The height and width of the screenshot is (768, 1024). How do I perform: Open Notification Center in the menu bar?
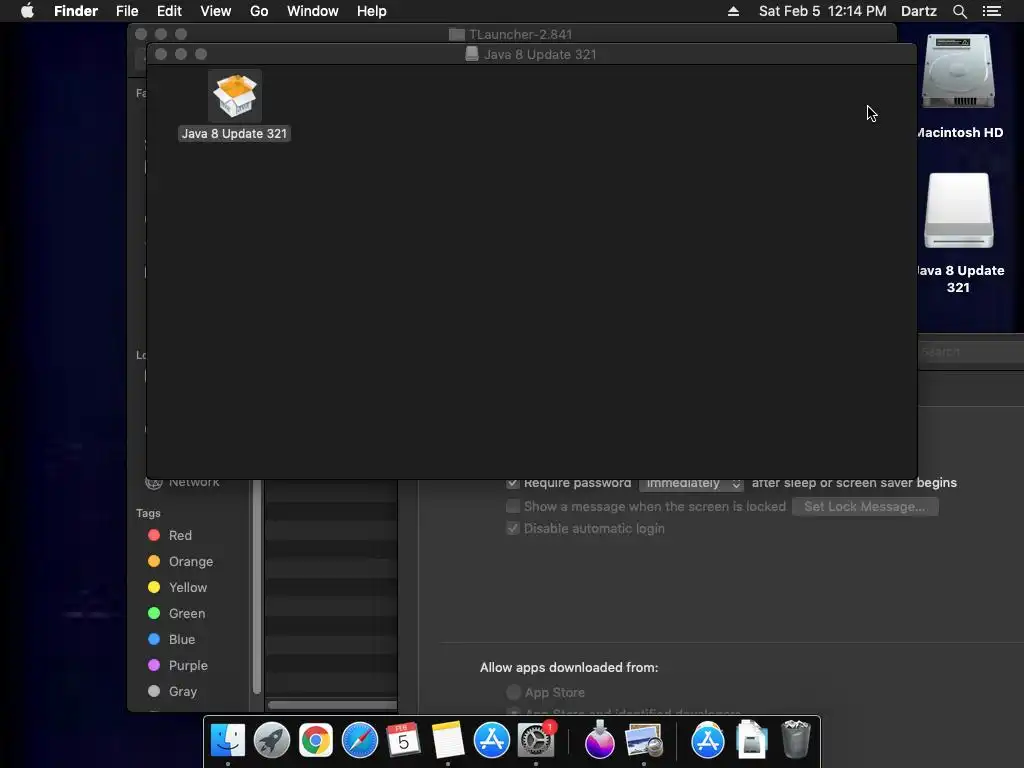992,11
